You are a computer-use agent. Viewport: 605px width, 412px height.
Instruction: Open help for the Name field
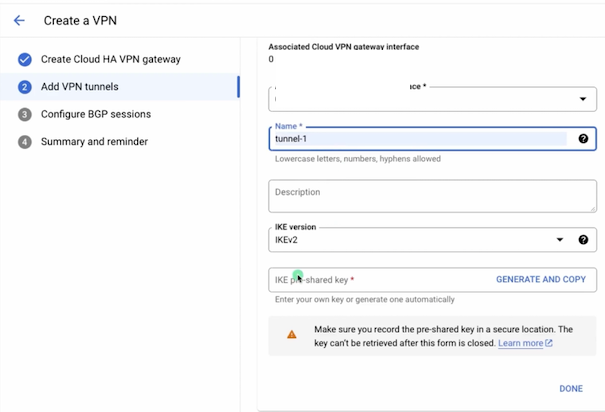pos(583,138)
